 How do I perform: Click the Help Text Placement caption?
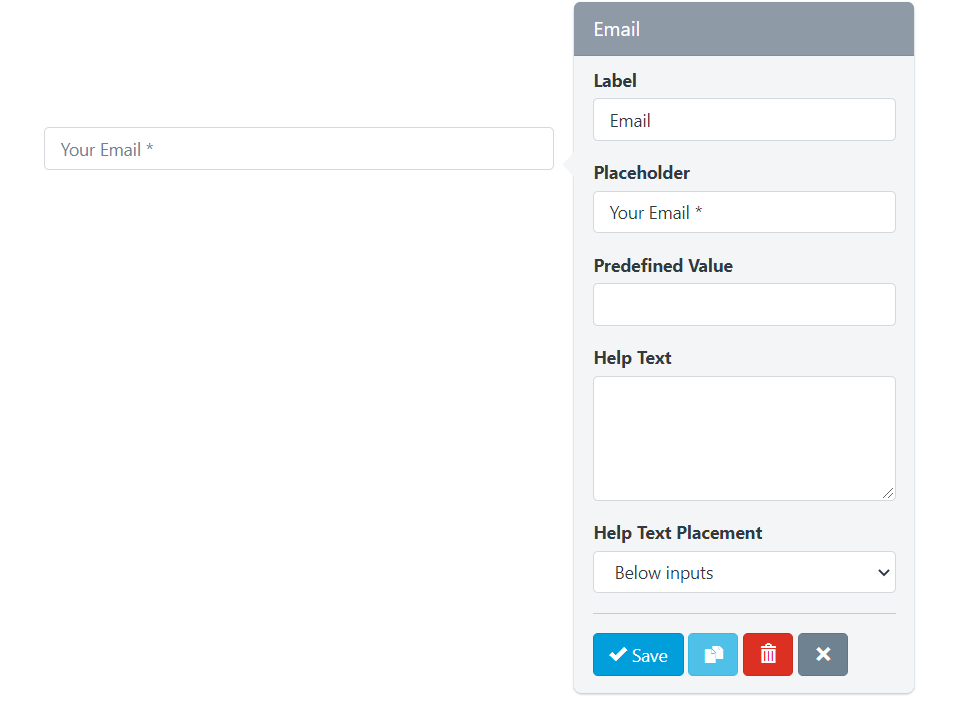[x=678, y=533]
